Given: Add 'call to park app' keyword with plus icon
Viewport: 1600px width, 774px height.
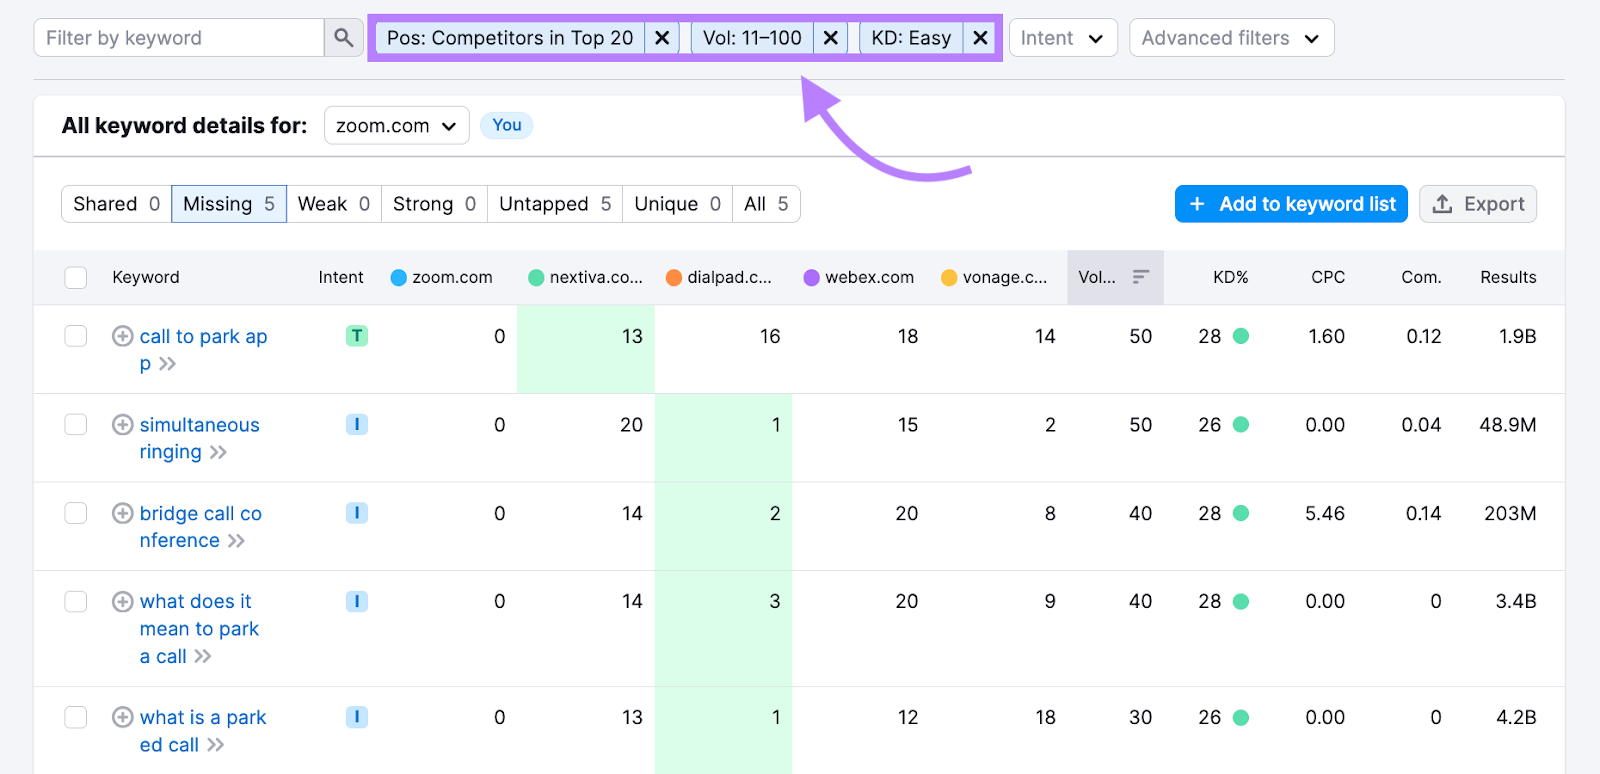Looking at the screenshot, I should point(122,336).
